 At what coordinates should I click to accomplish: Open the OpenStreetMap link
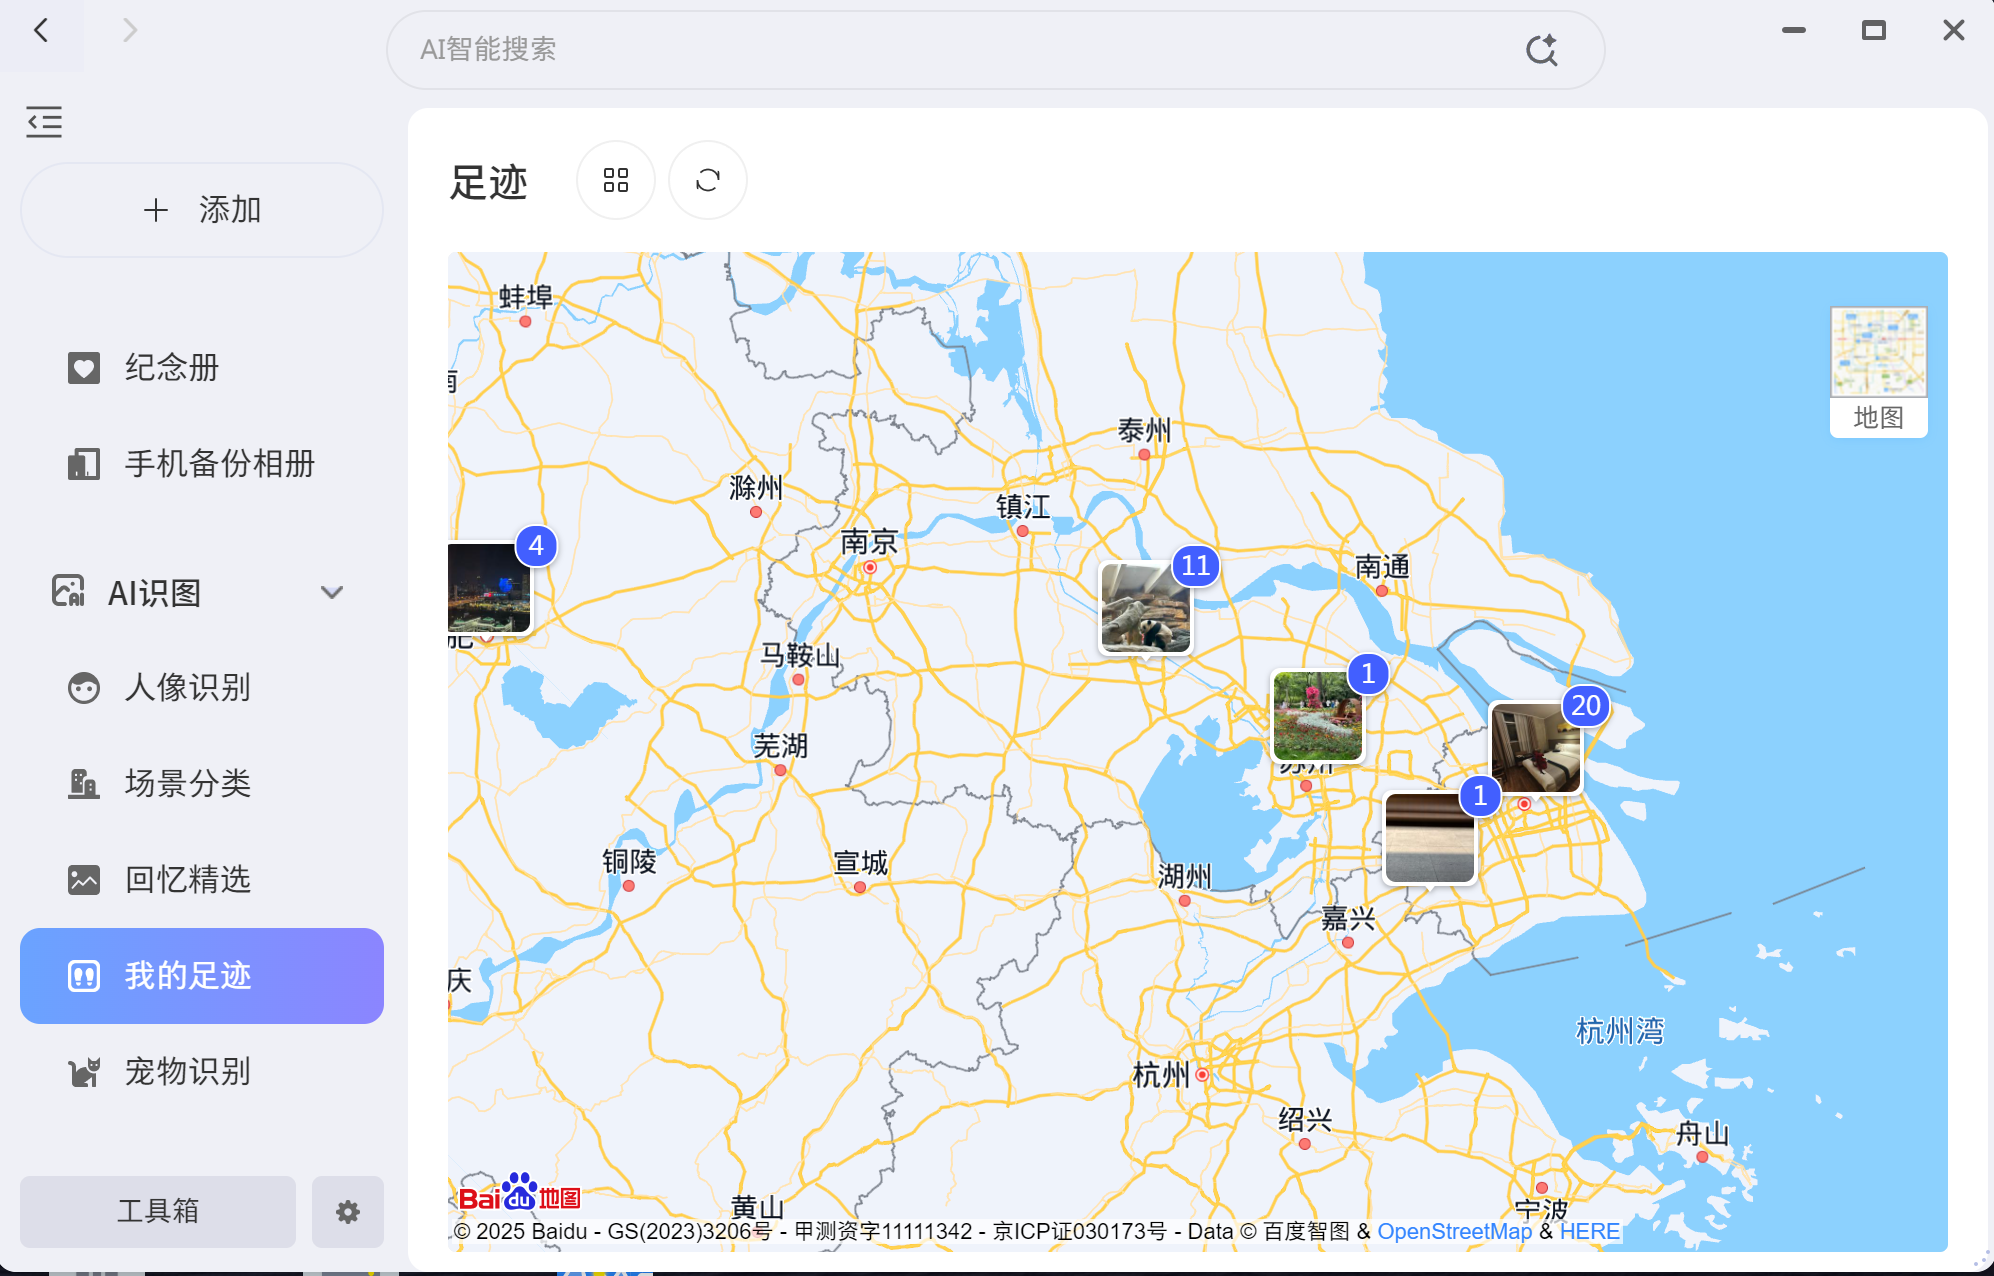coord(1454,1232)
